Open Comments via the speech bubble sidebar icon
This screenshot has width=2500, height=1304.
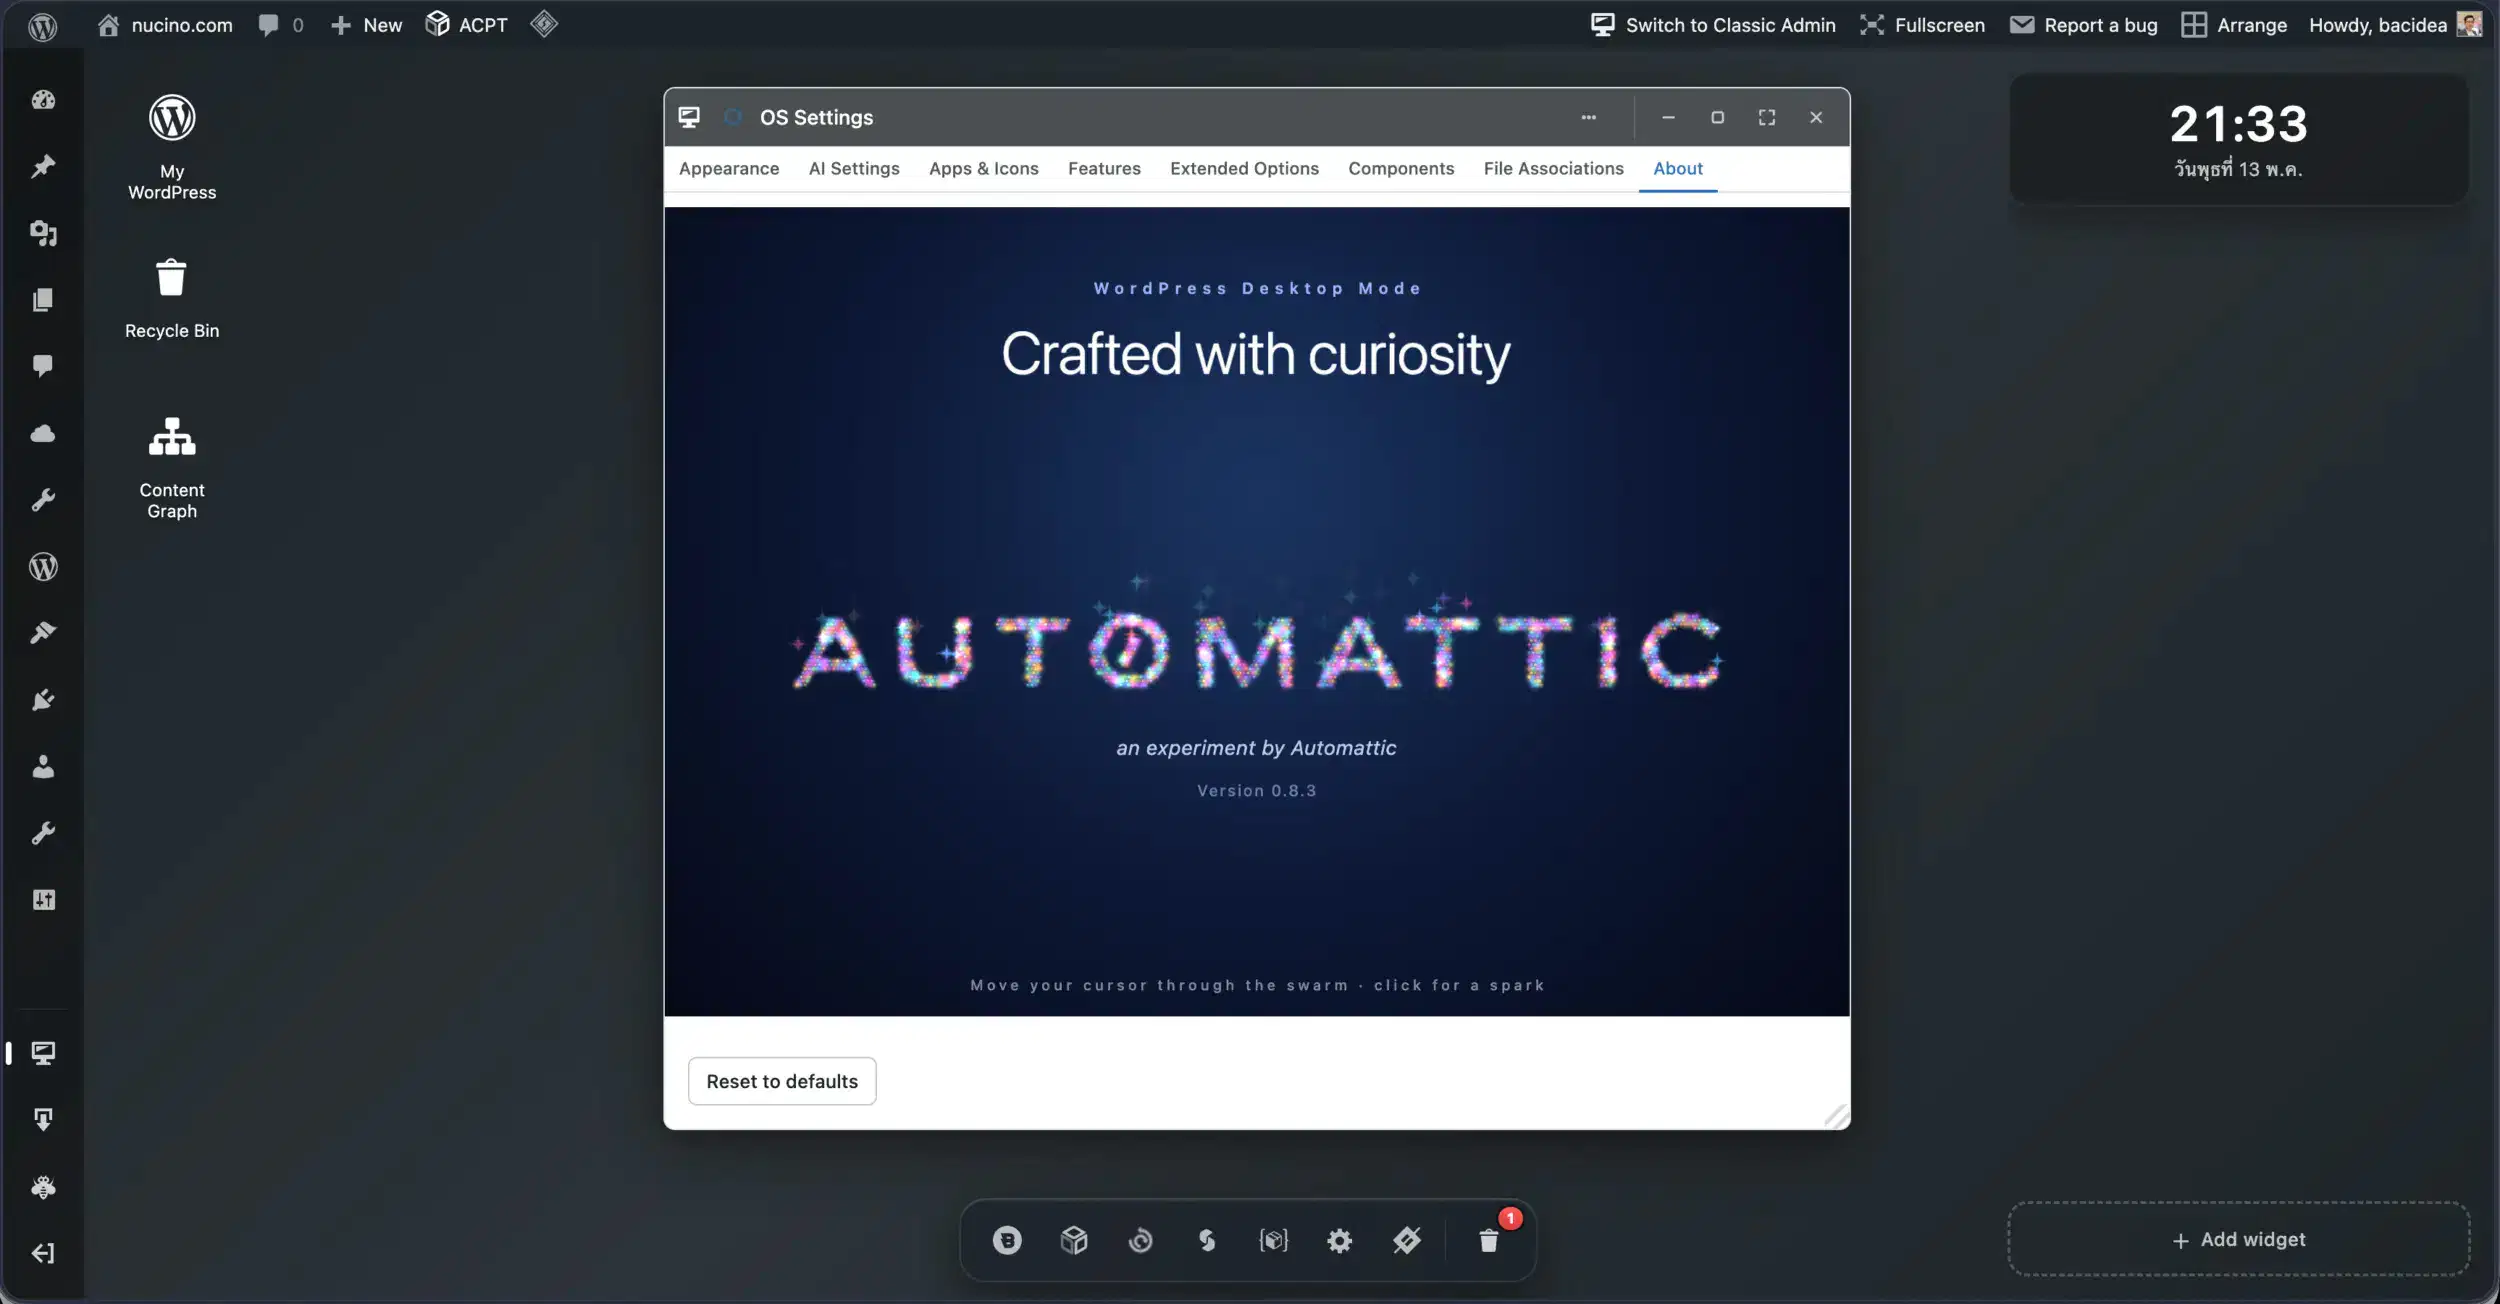pos(43,366)
